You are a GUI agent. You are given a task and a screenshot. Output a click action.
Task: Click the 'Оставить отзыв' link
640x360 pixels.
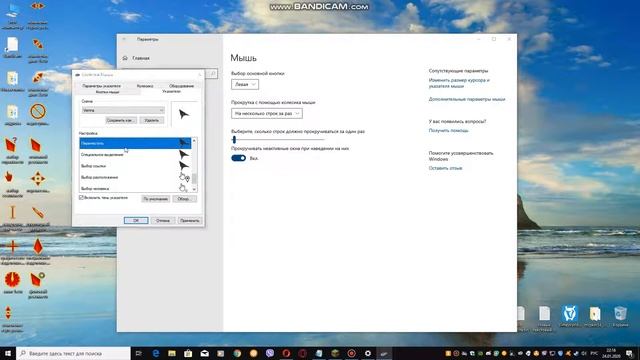click(x=445, y=168)
